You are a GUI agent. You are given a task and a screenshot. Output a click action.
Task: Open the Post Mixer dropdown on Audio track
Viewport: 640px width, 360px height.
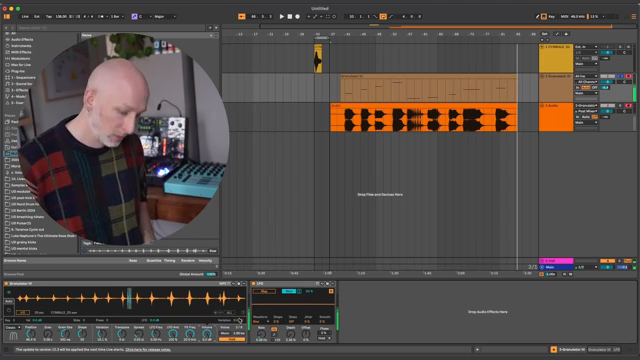[586, 111]
